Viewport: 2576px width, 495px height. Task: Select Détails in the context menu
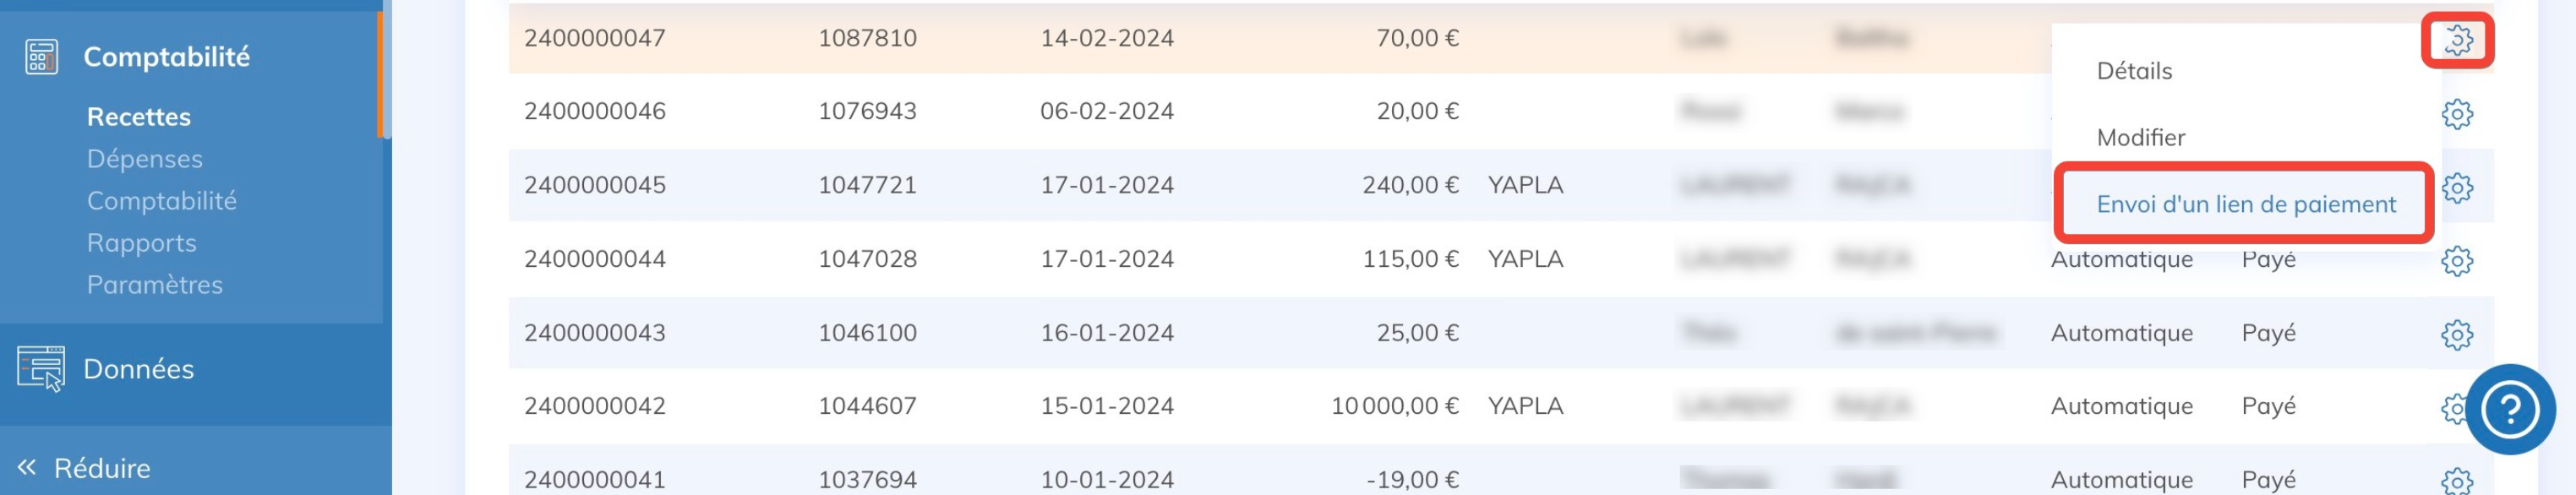(x=2134, y=71)
